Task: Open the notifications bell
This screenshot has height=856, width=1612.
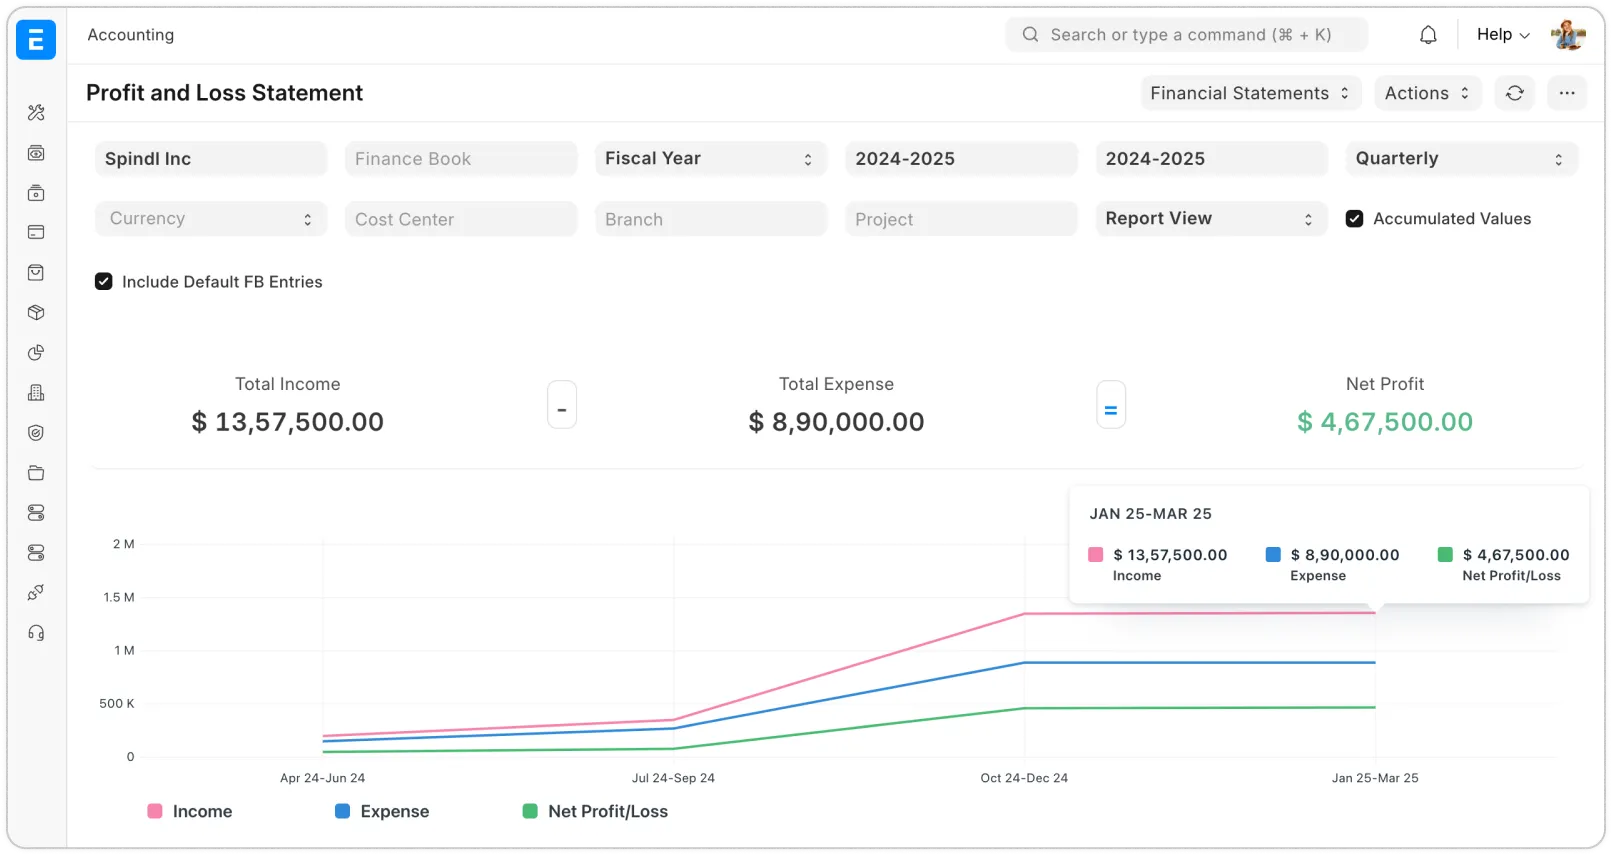Action: tap(1428, 35)
